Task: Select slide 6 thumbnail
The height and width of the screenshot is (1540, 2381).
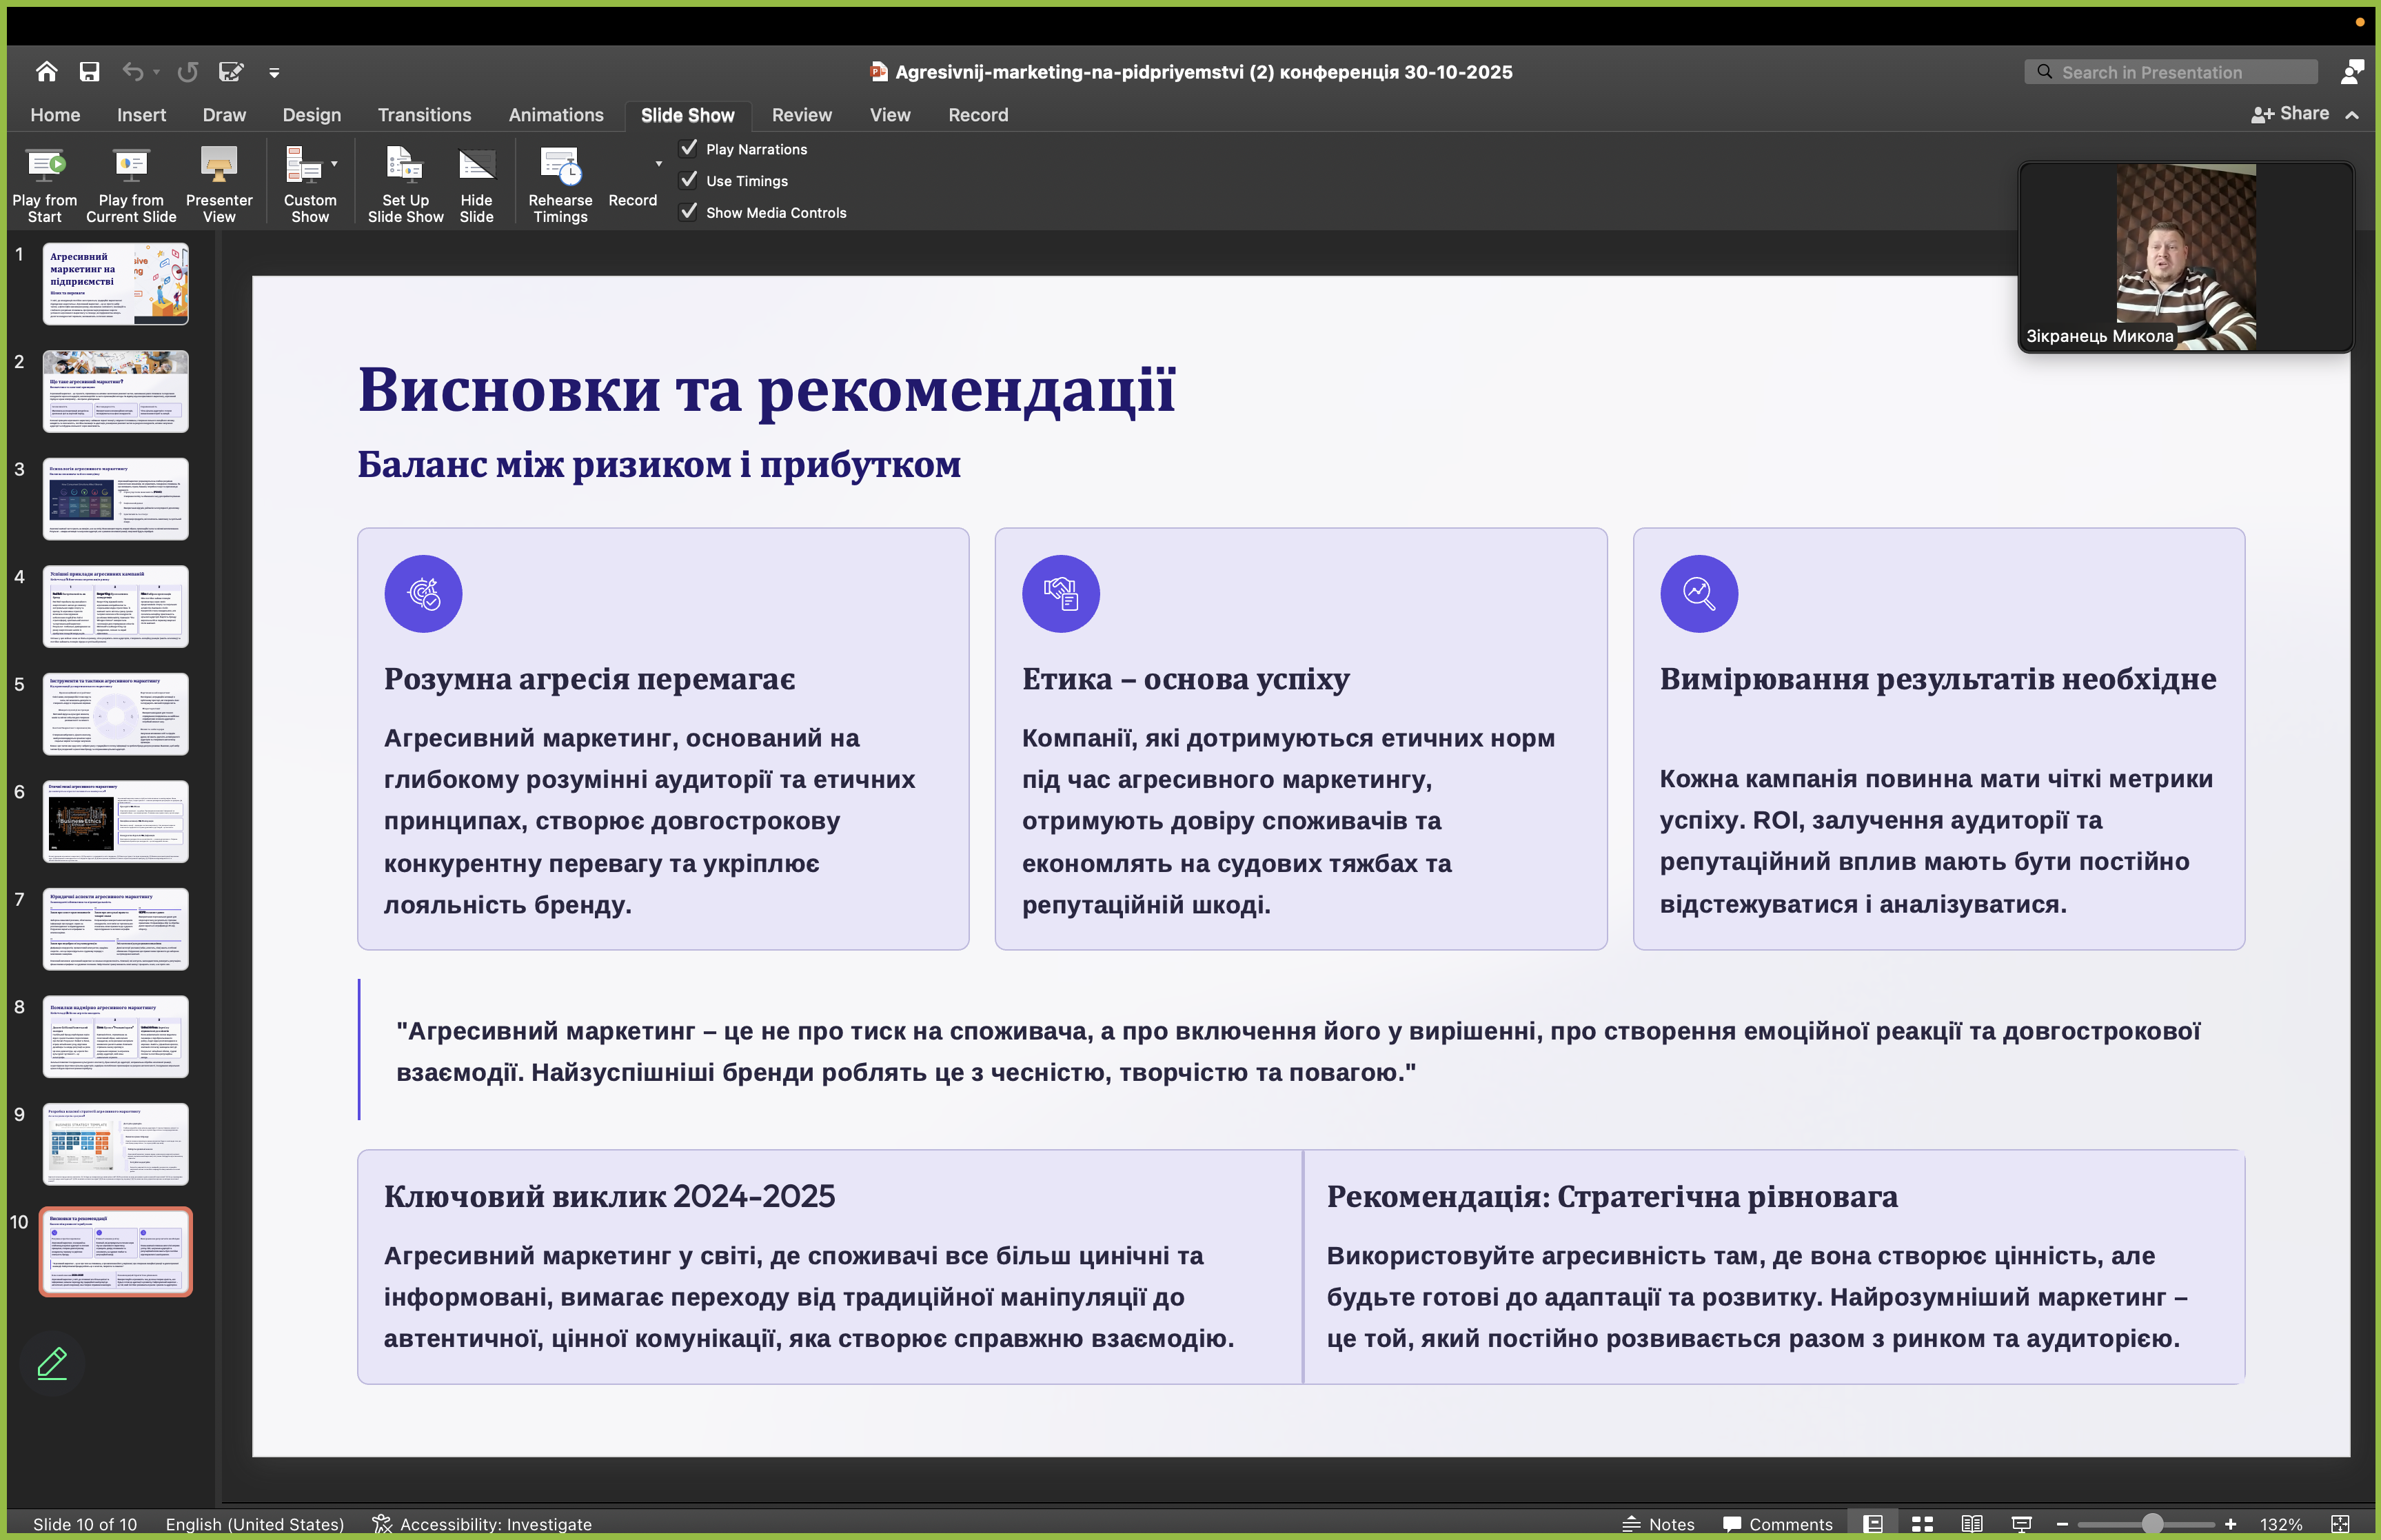Action: coord(115,822)
